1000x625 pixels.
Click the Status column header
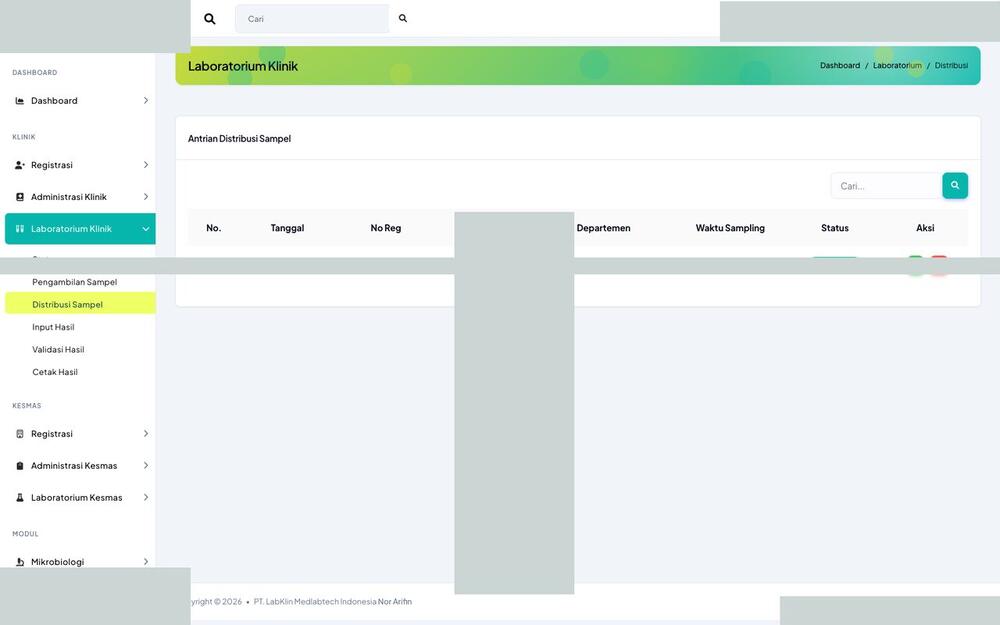tap(835, 228)
